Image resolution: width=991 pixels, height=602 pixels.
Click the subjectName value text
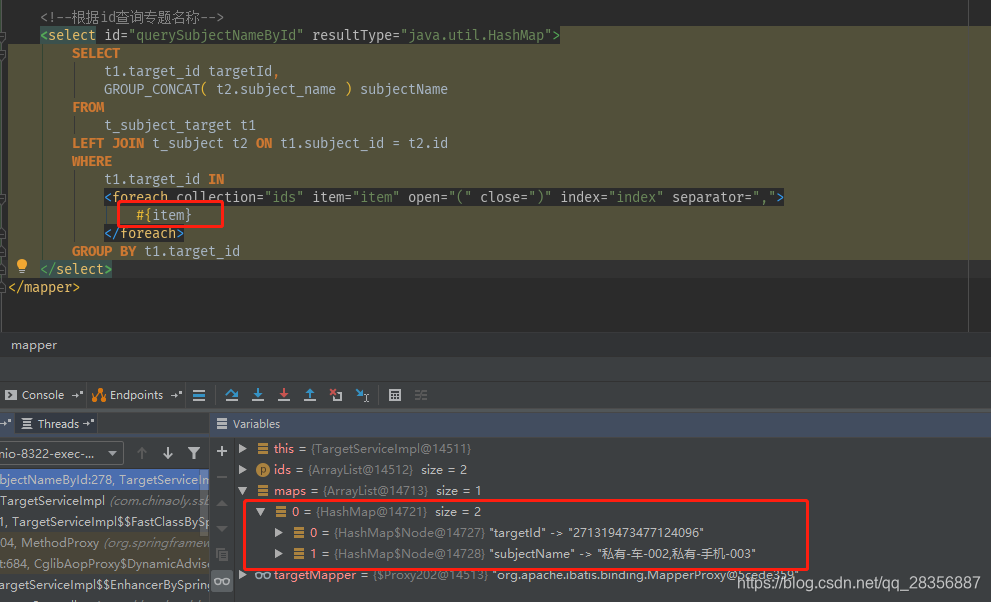point(676,554)
